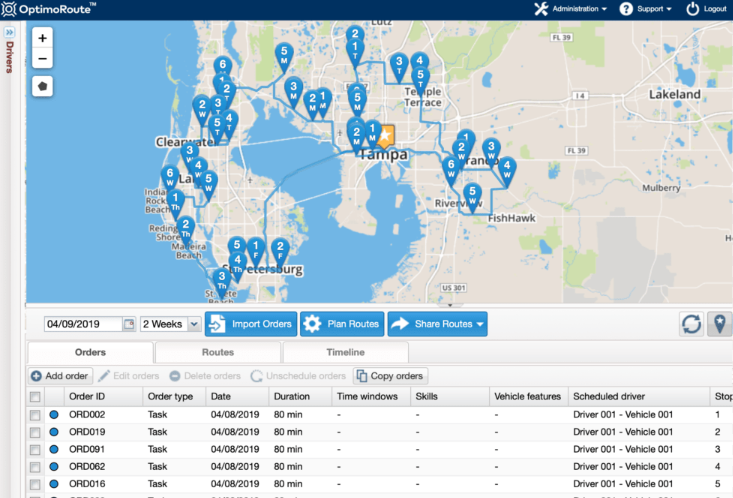
Task: Sort by Order ID column header
Action: [x=103, y=397]
